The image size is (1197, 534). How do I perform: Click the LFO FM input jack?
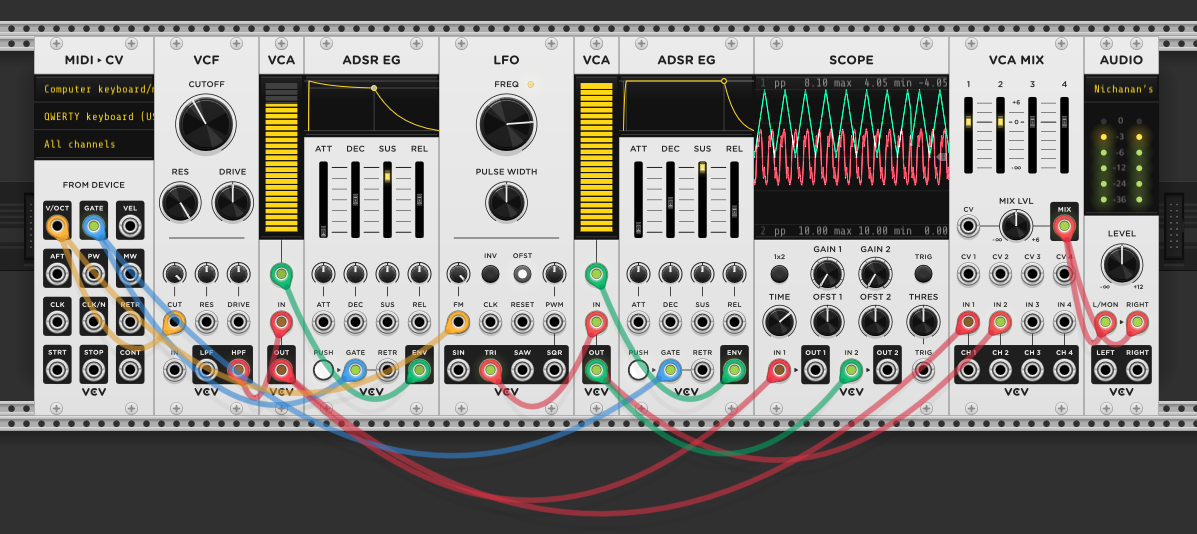pyautogui.click(x=458, y=323)
